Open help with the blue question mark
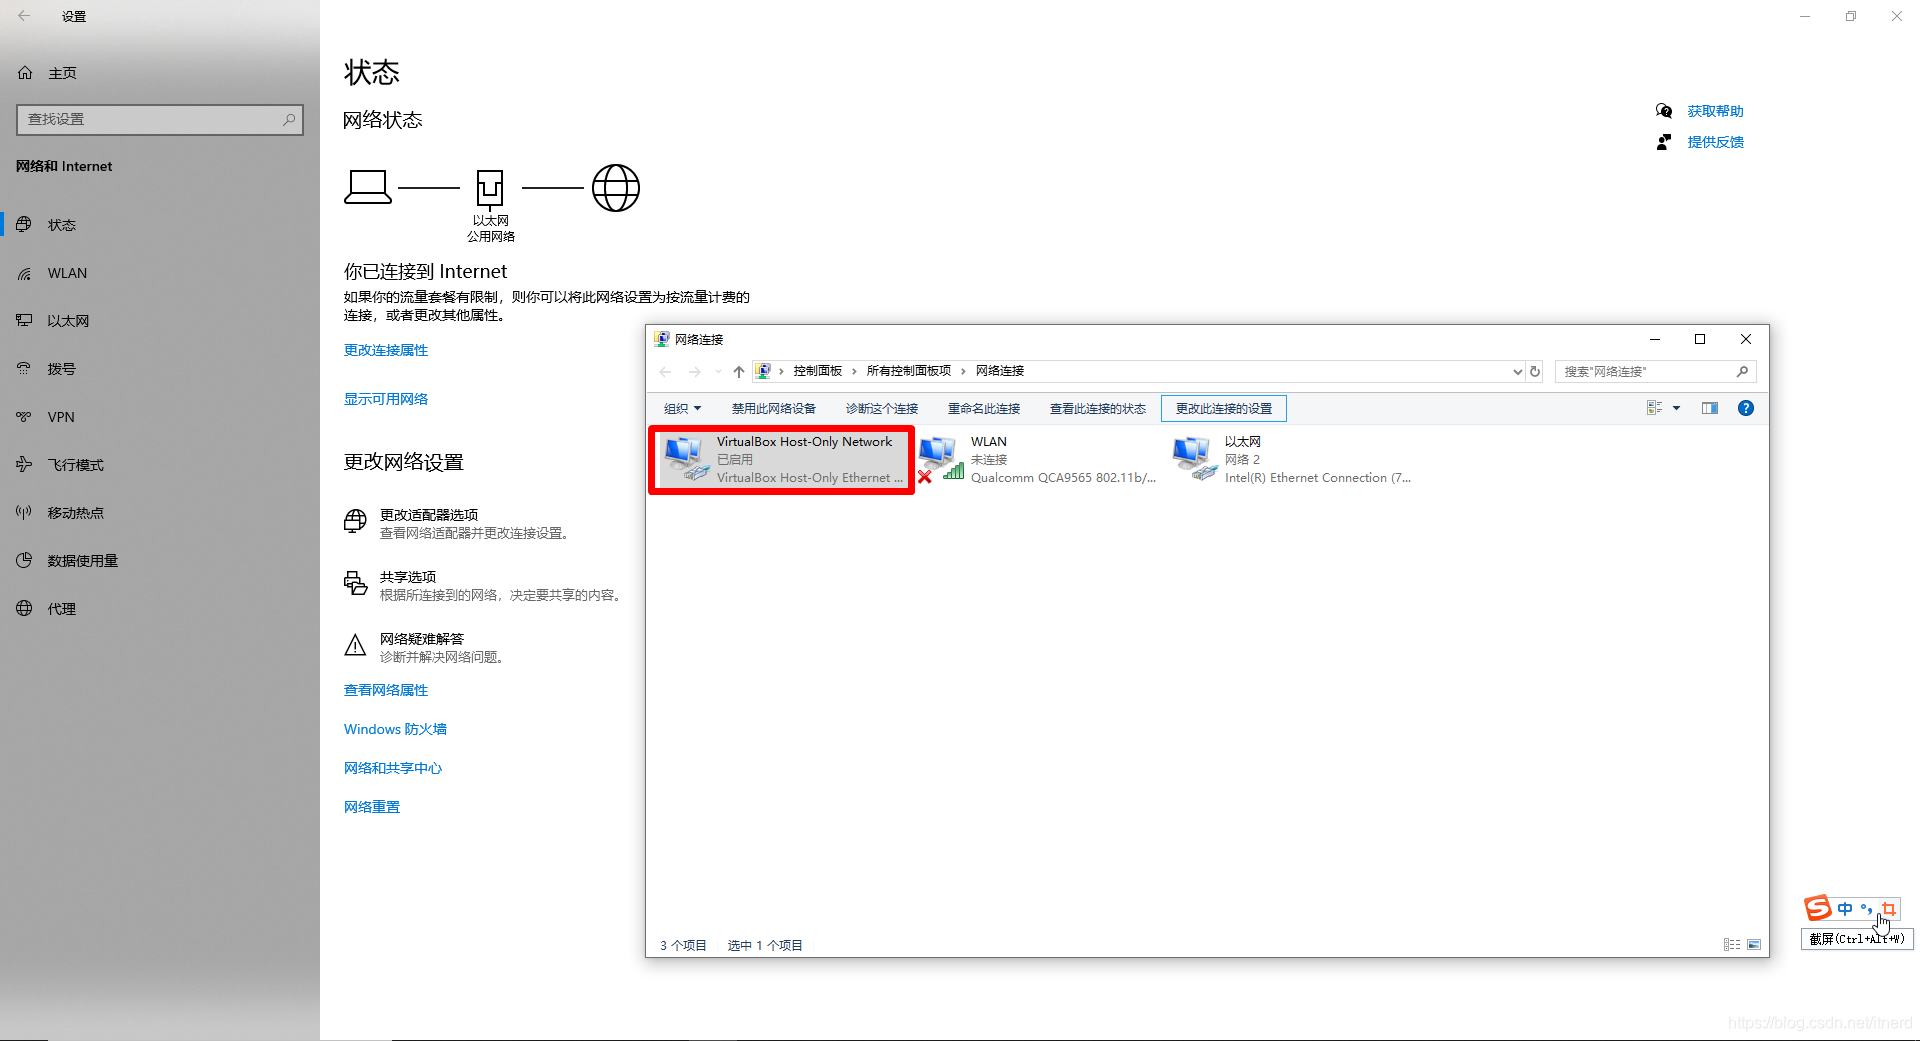Viewport: 1921px width, 1041px height. click(1746, 408)
